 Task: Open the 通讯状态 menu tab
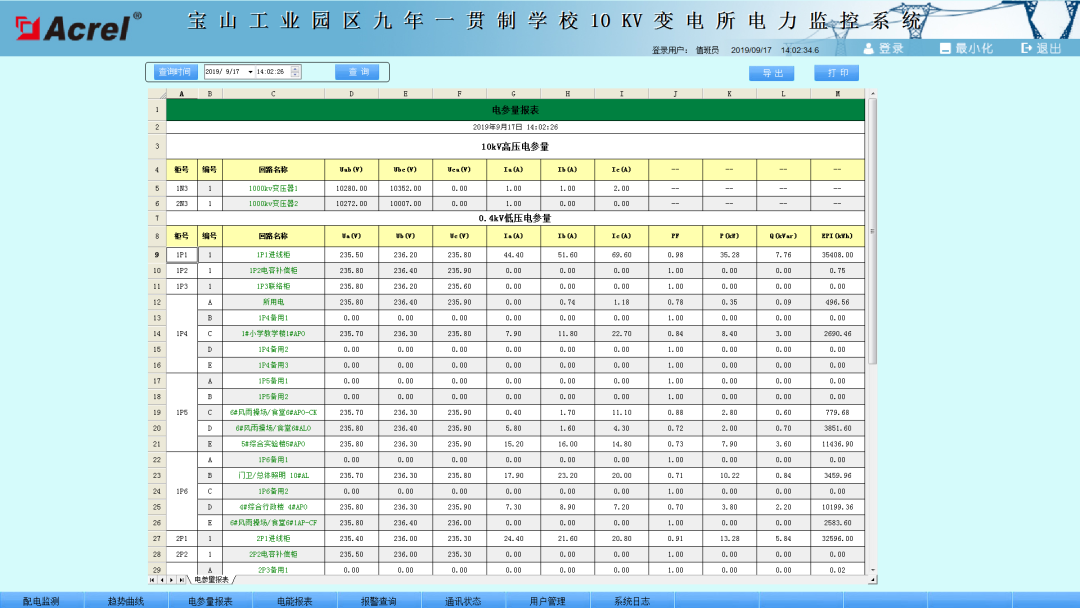coord(463,600)
